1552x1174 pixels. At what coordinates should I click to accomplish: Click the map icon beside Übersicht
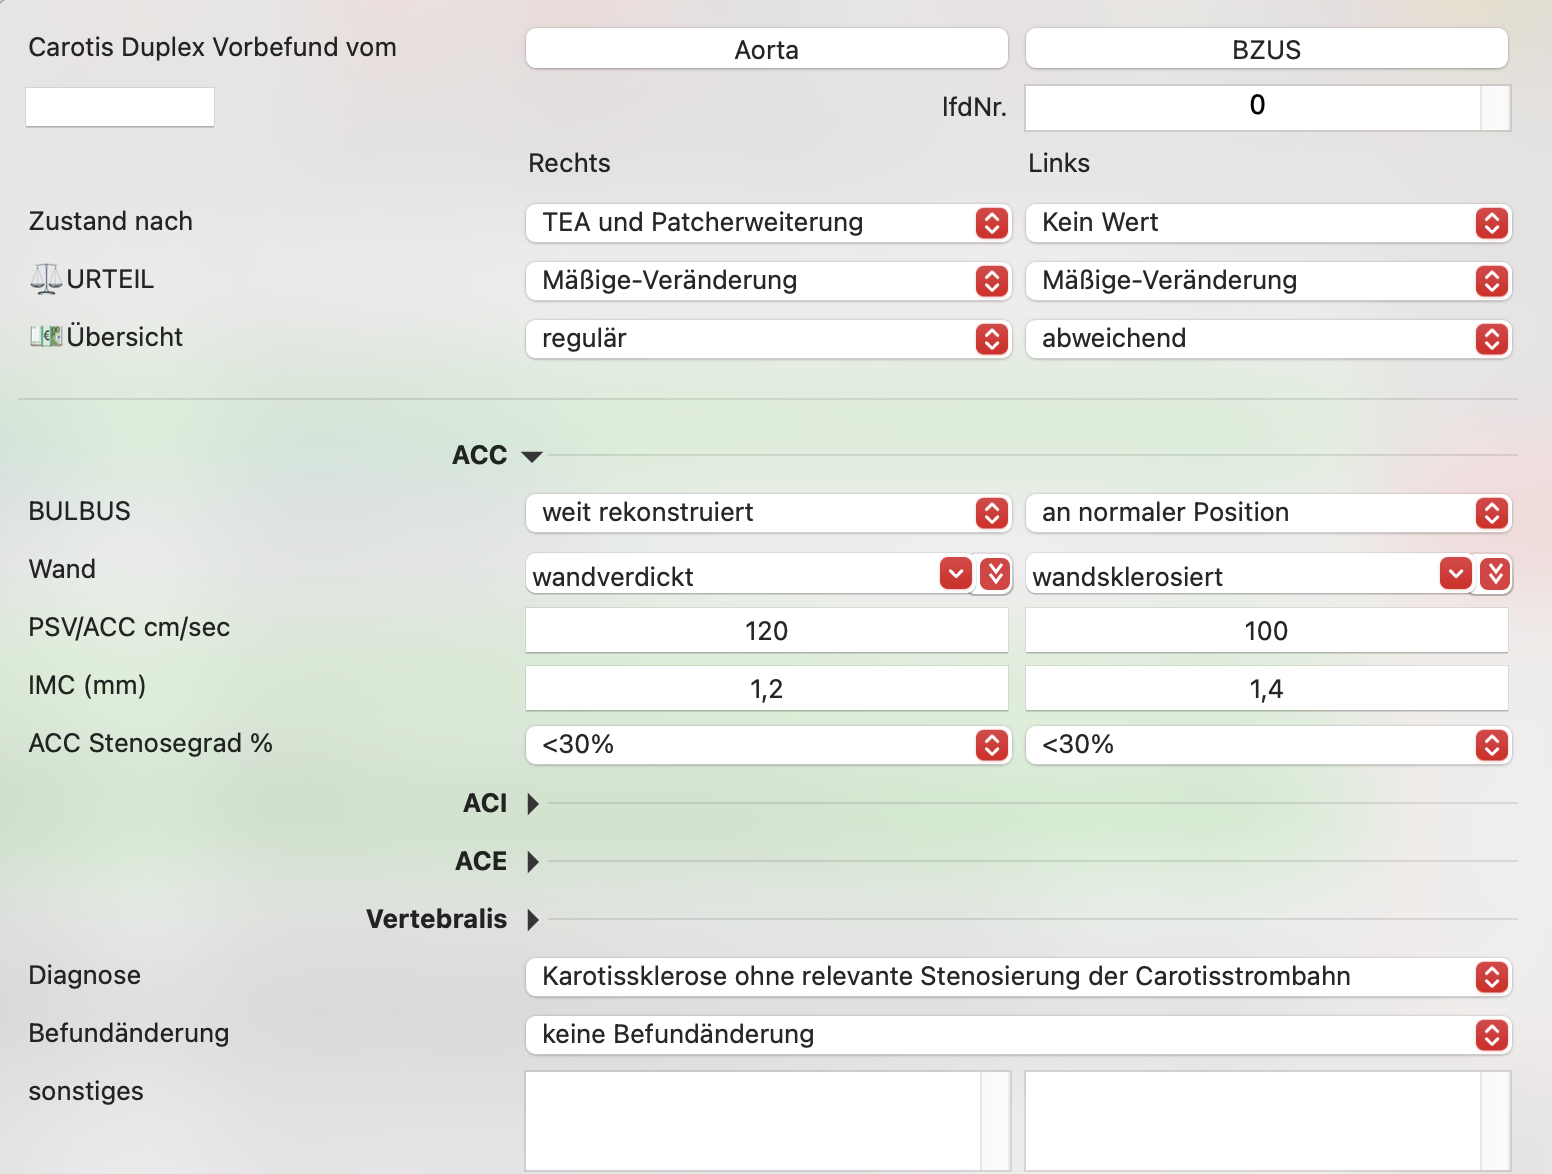coord(46,337)
